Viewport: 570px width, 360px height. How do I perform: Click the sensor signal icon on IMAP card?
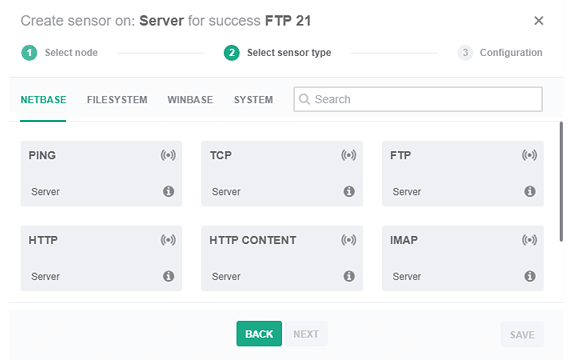pos(529,240)
